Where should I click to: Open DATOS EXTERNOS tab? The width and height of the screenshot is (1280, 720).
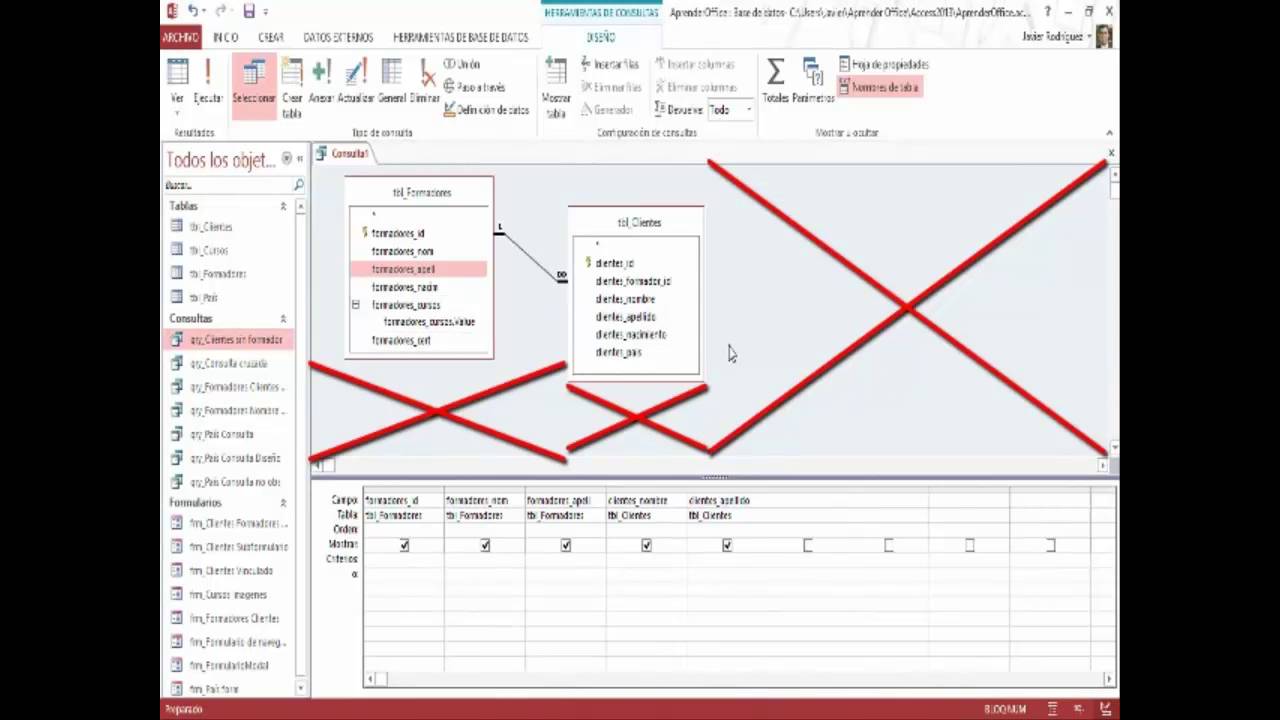coord(338,37)
